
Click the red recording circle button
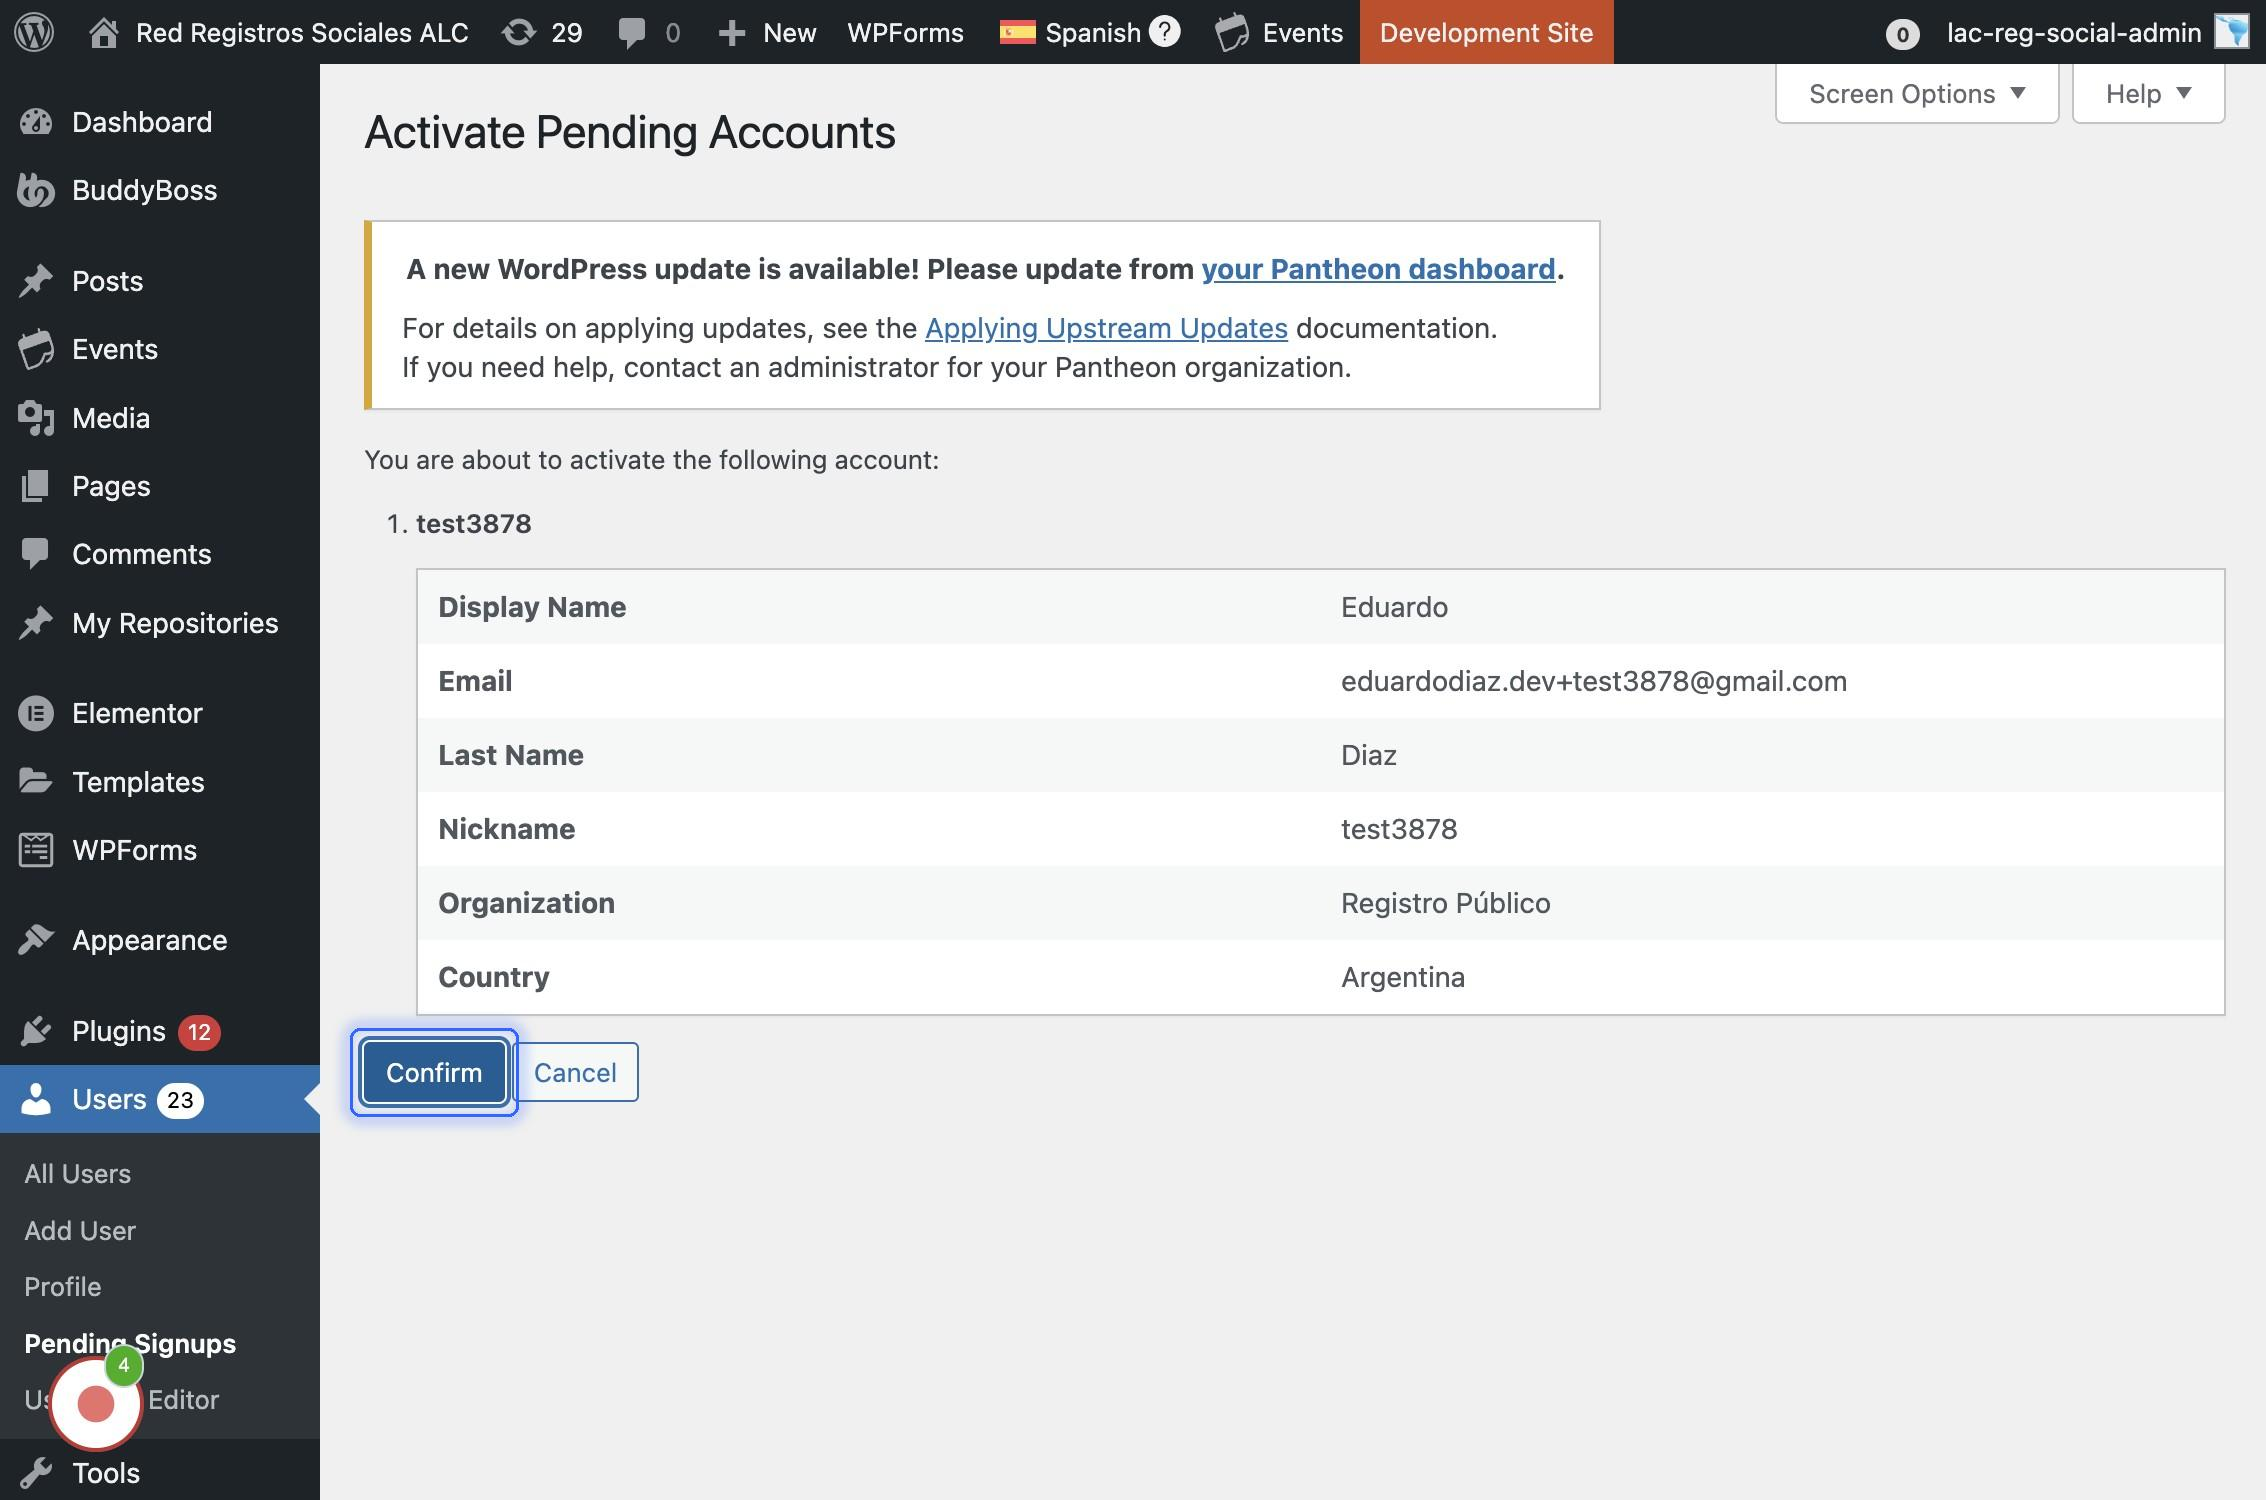click(x=96, y=1403)
